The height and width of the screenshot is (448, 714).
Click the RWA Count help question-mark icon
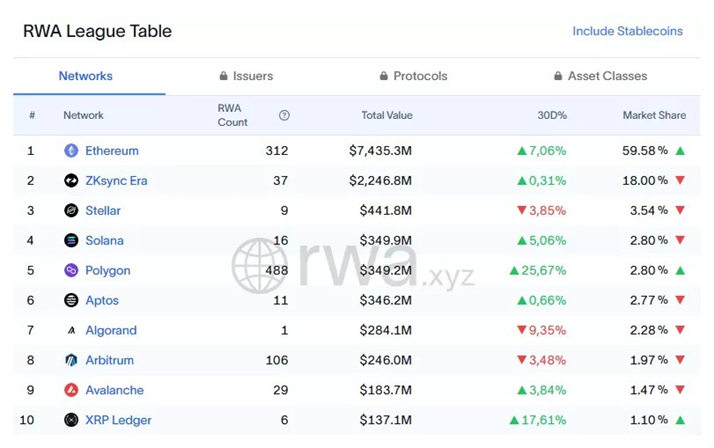pos(284,115)
